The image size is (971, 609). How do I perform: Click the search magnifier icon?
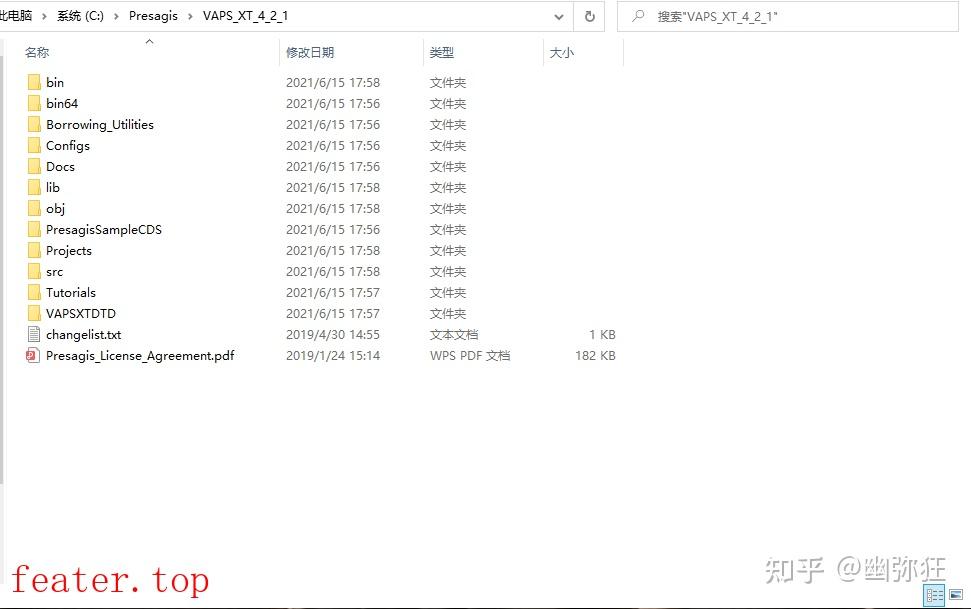tap(638, 16)
